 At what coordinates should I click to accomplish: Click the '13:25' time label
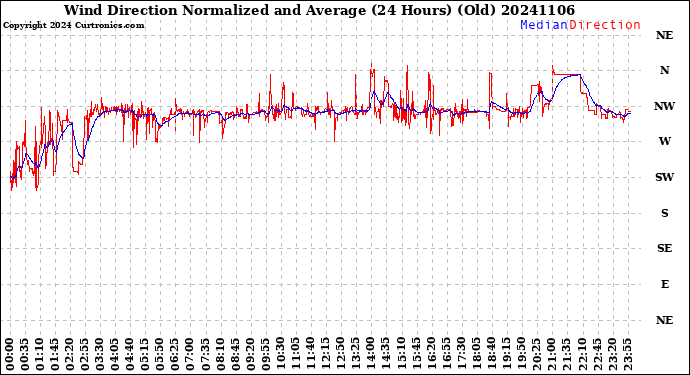(x=356, y=354)
